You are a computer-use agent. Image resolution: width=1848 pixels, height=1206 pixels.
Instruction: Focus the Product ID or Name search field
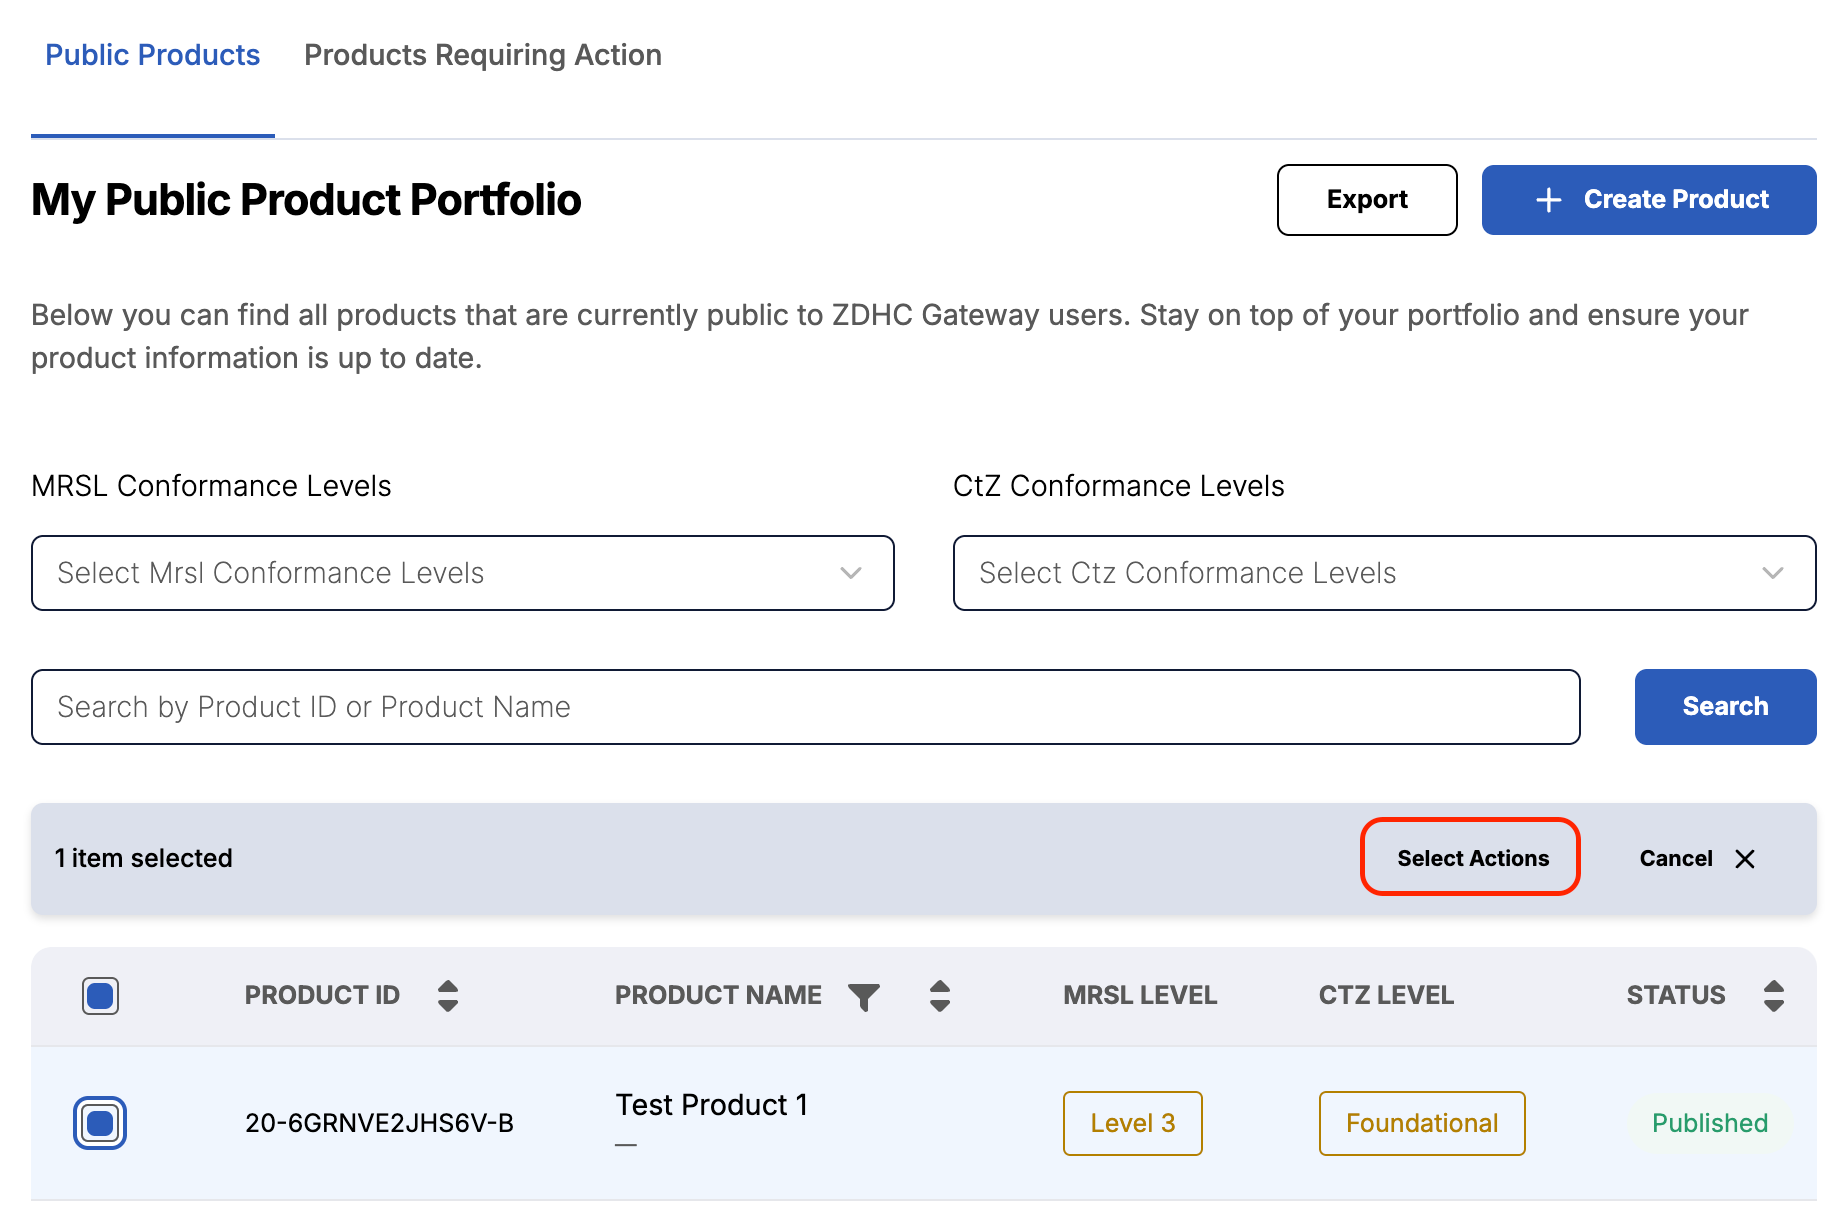pos(806,707)
